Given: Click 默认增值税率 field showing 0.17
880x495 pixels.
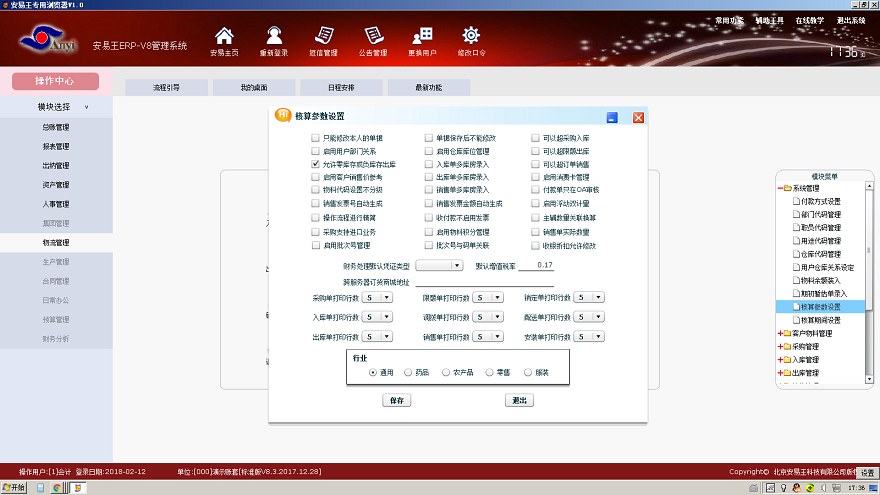Looking at the screenshot, I should coord(537,265).
